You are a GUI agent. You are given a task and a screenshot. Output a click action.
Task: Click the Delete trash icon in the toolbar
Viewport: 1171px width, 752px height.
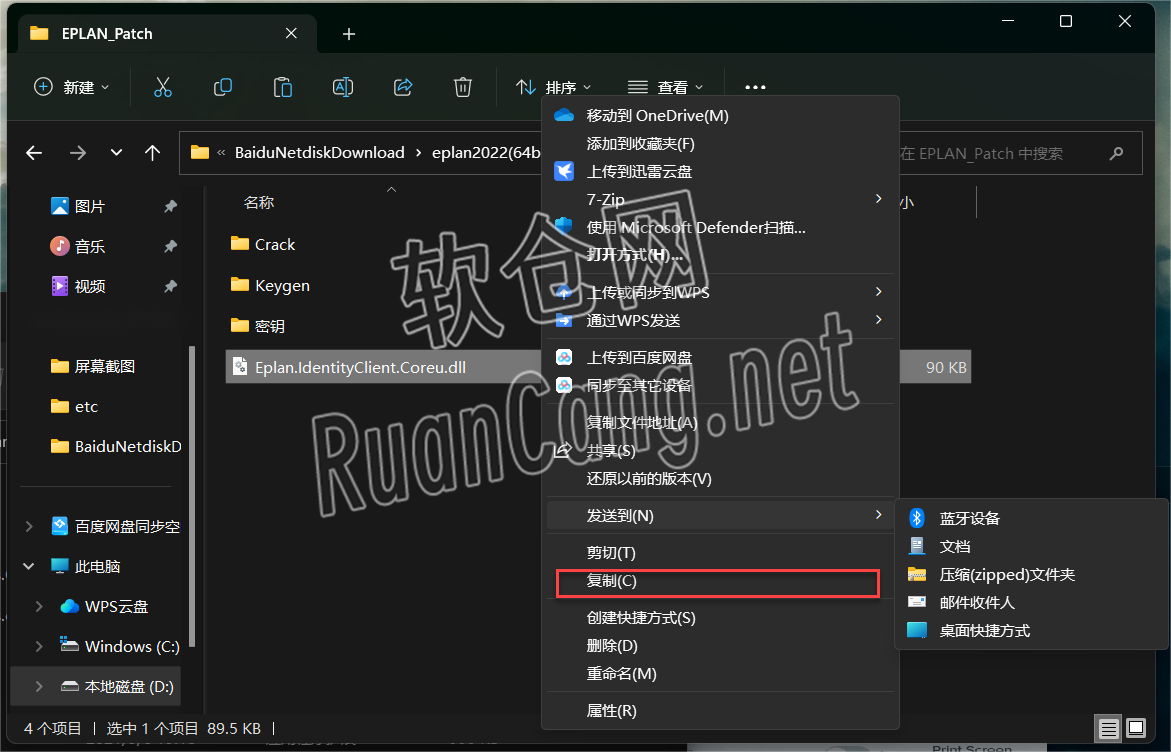point(462,87)
